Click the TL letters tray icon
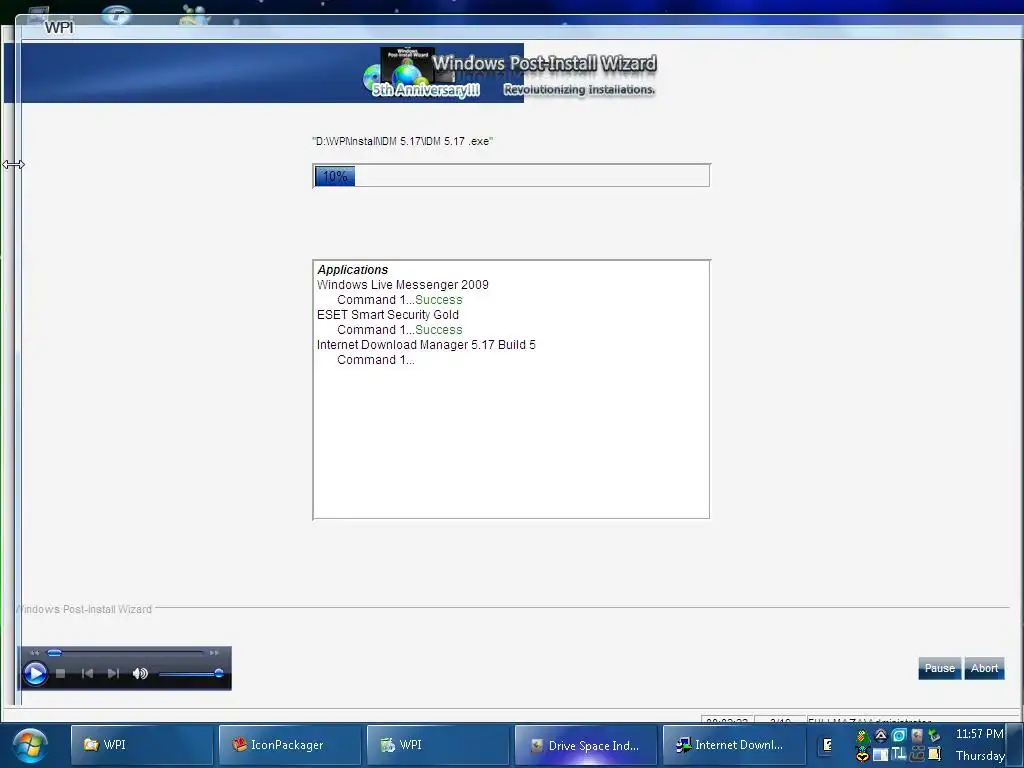The image size is (1024, 768). click(899, 755)
